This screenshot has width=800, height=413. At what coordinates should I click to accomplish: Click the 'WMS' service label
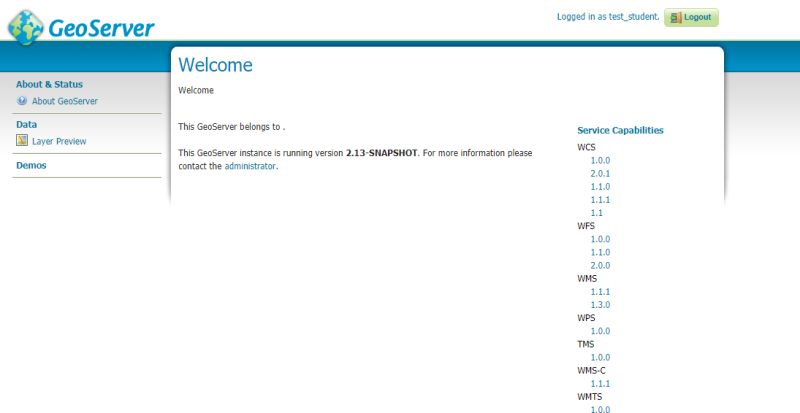(587, 279)
